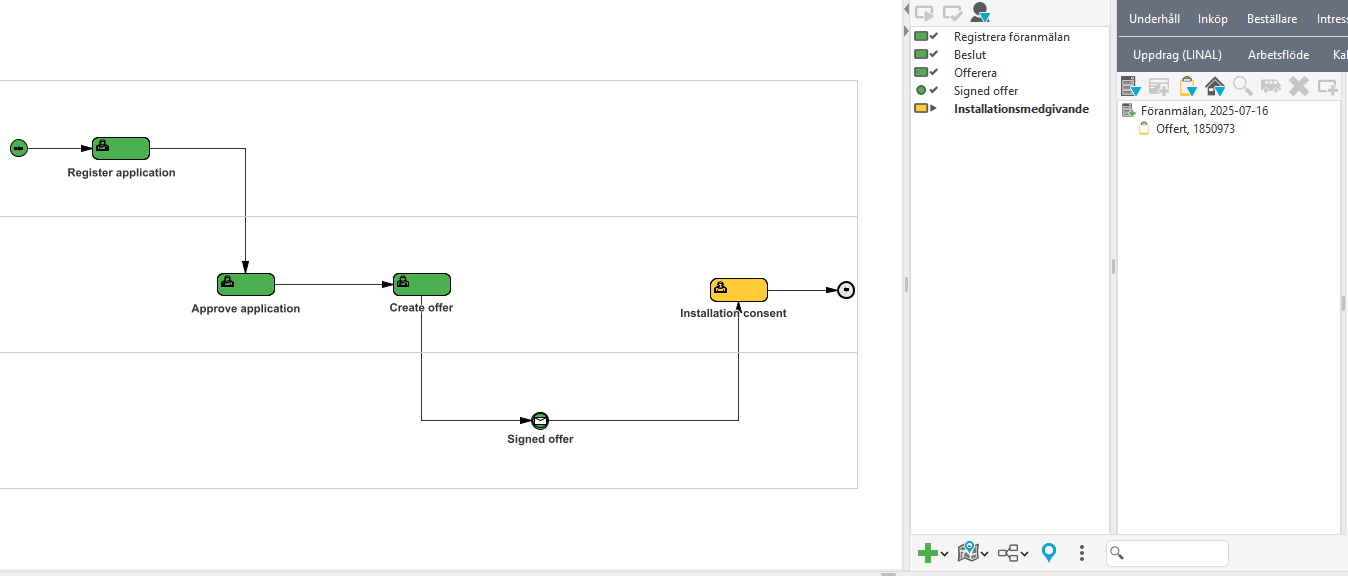Screen dimensions: 1348x576
Task: Select the green Create offer task node
Action: pos(421,284)
